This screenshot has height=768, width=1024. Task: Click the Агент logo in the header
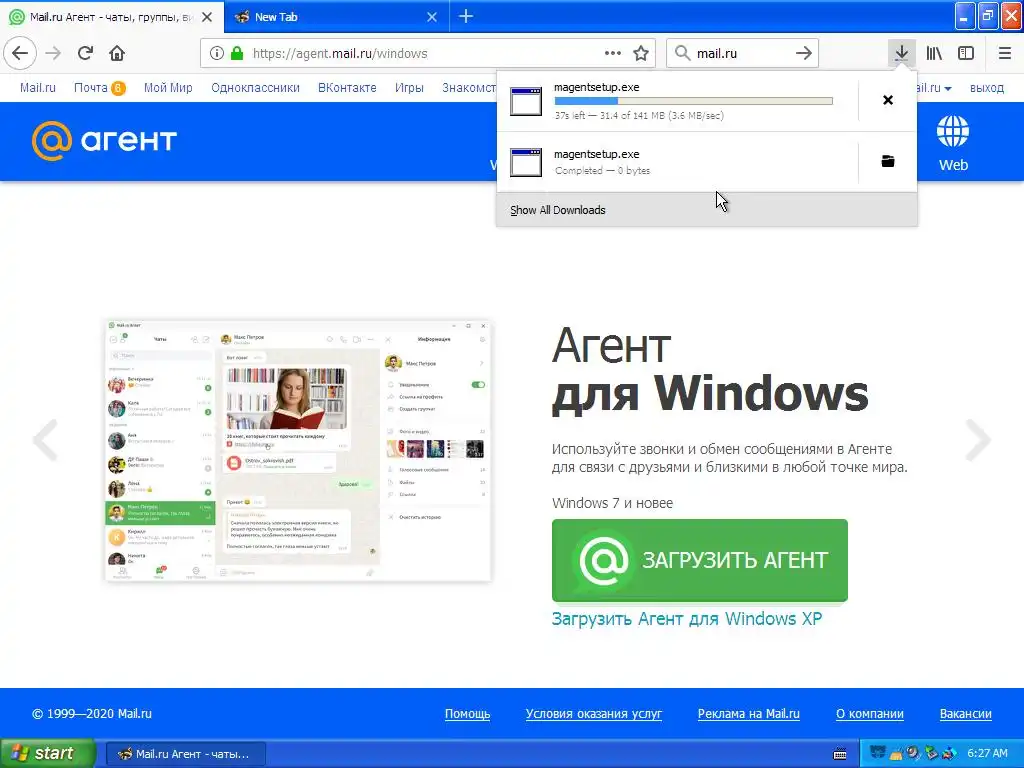click(104, 140)
